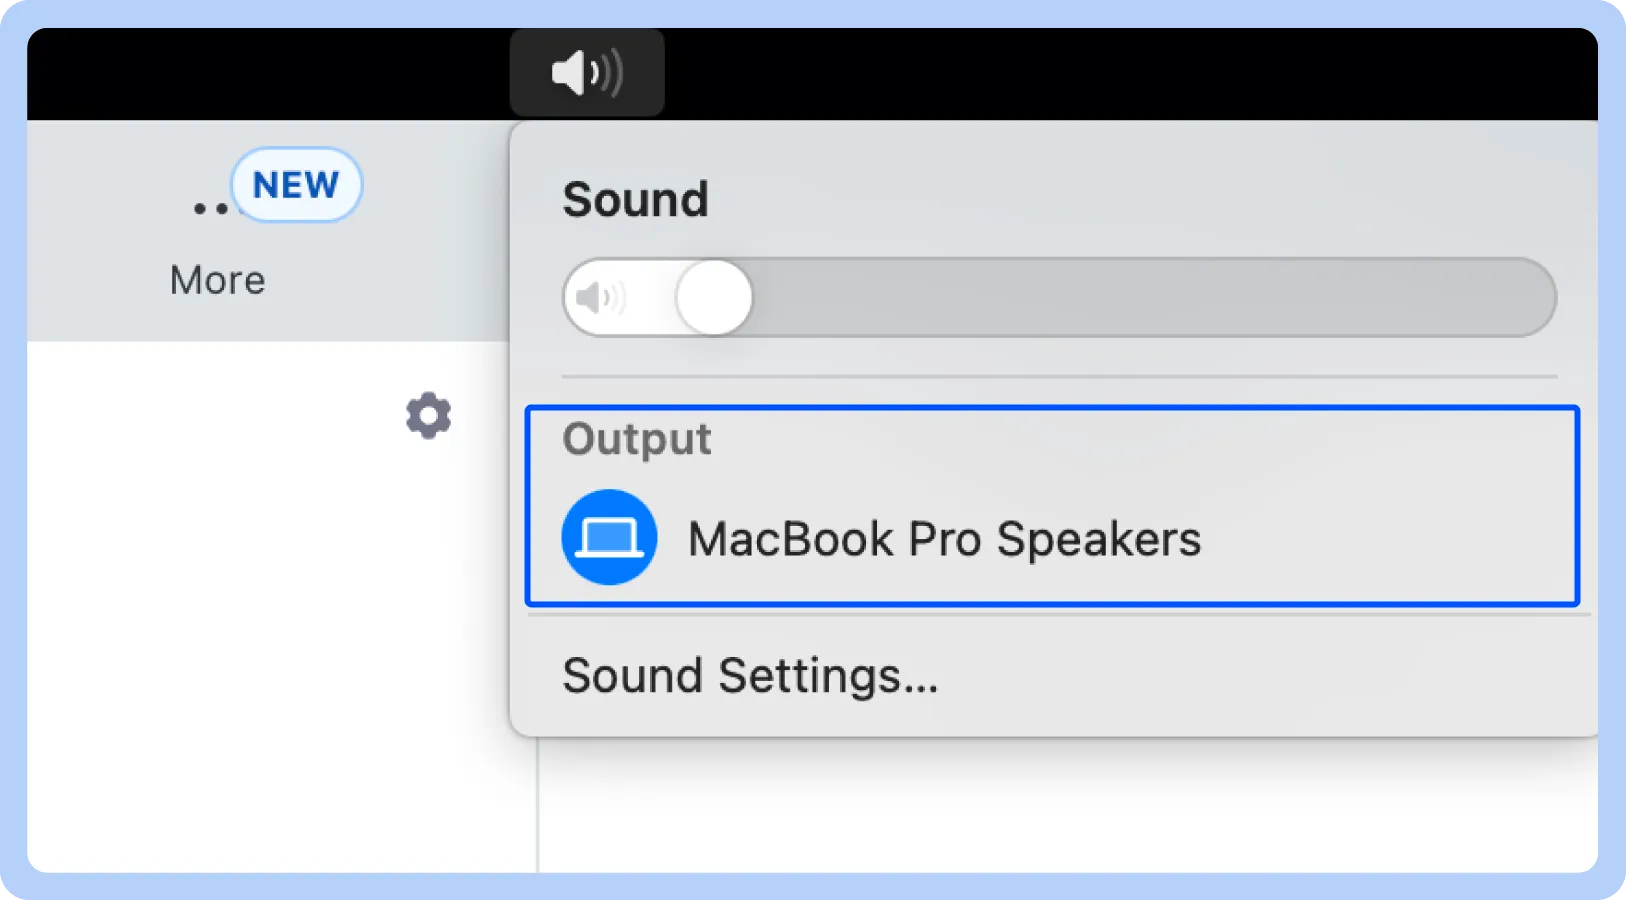The height and width of the screenshot is (900, 1626).
Task: Expand the Output section of the Sound menu
Action: point(637,439)
